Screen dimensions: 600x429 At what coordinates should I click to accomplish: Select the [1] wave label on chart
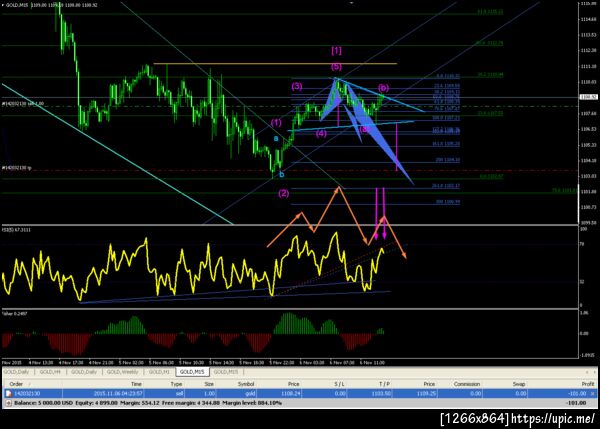point(336,50)
